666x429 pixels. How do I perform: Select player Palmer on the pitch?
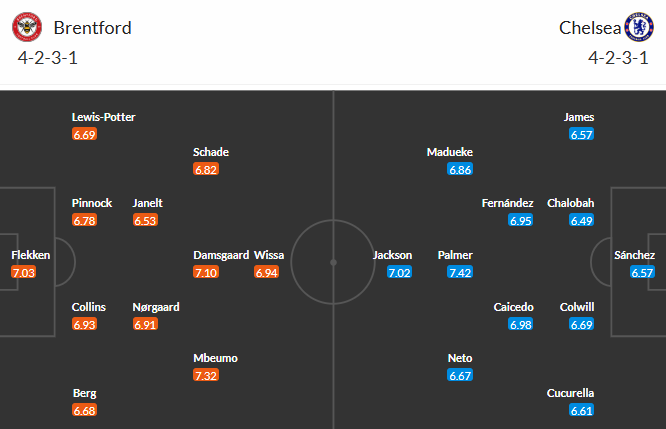[x=455, y=255]
